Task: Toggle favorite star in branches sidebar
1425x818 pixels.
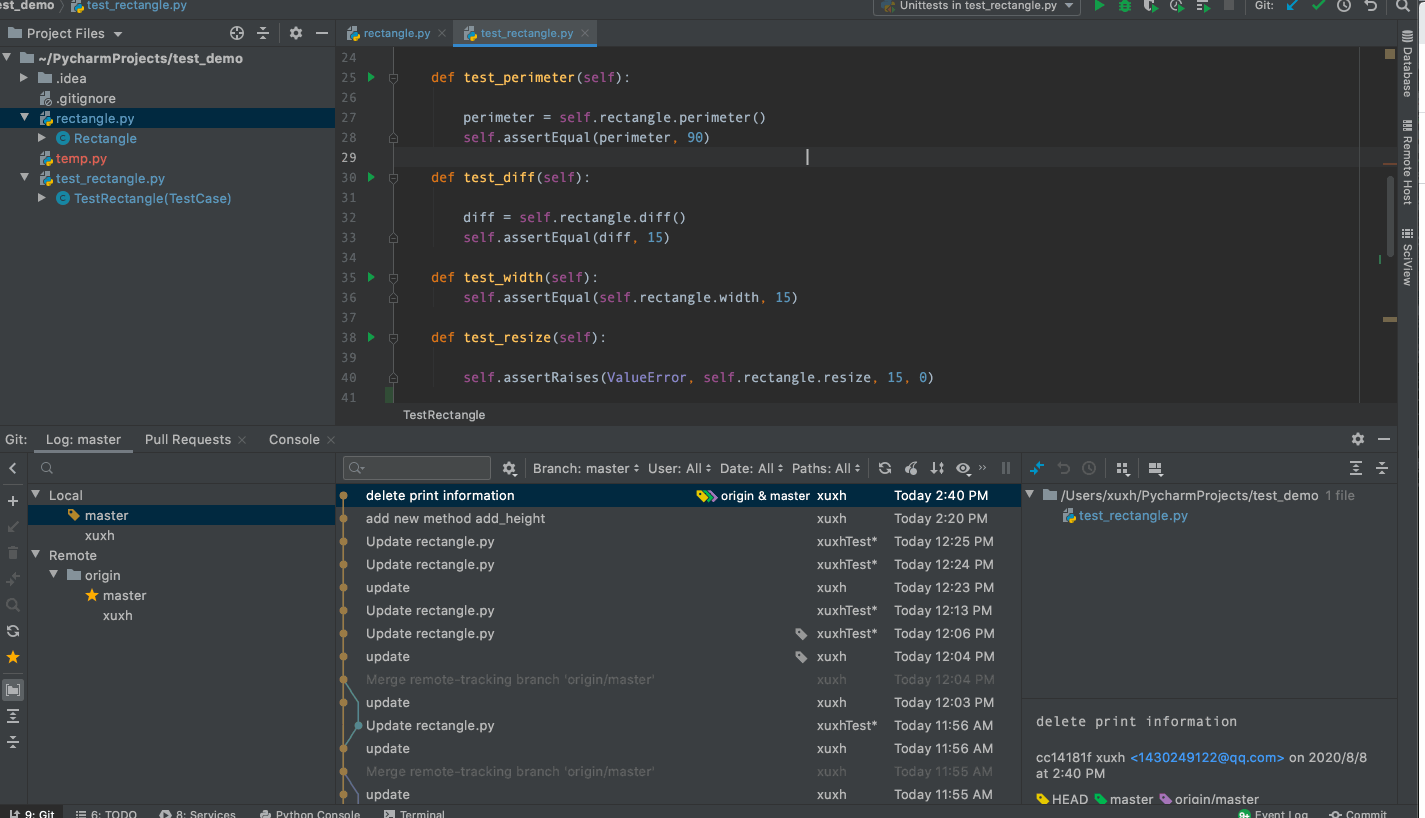Action: (x=13, y=657)
